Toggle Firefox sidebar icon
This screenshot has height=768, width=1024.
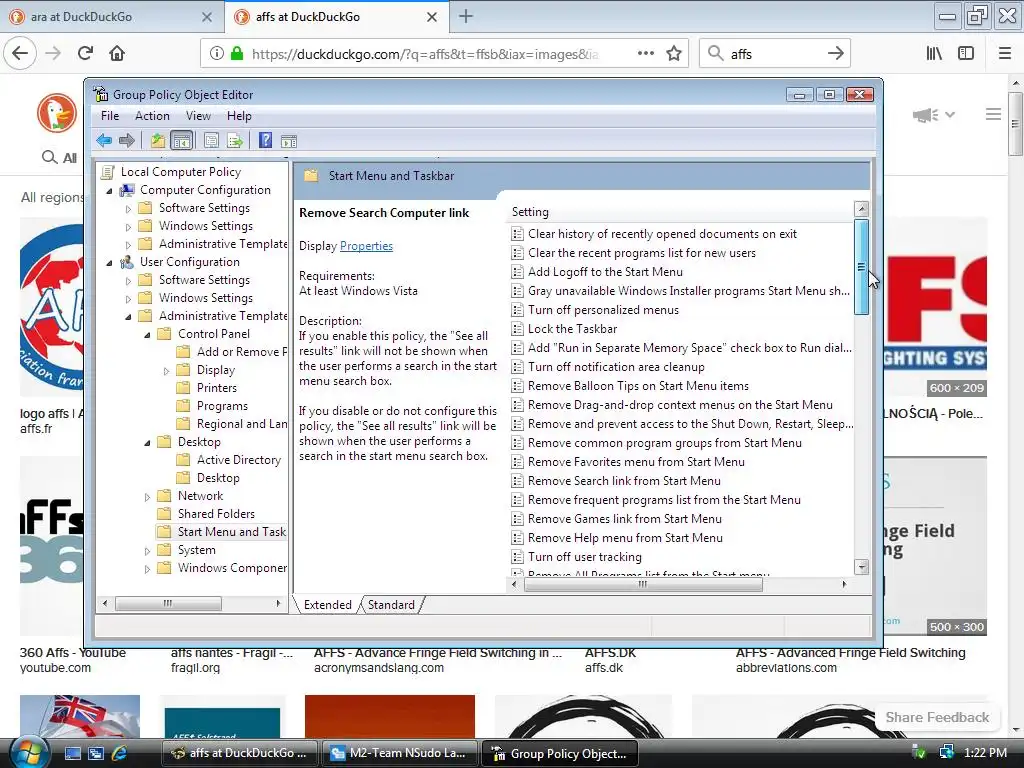click(966, 54)
